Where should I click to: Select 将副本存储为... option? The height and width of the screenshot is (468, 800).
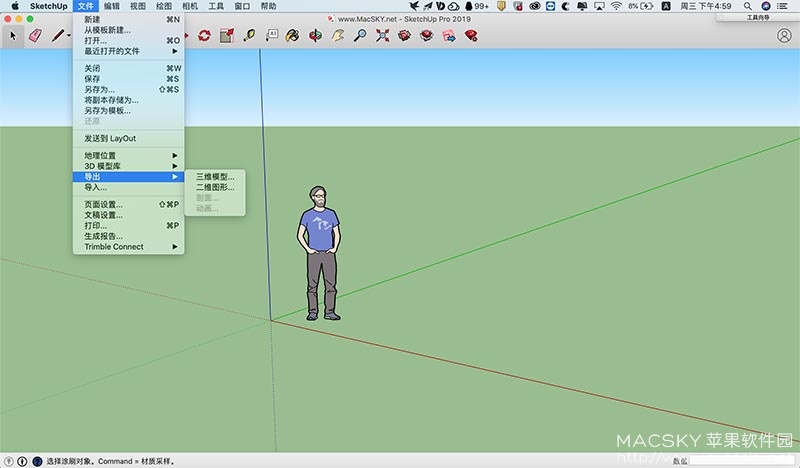tap(128, 100)
